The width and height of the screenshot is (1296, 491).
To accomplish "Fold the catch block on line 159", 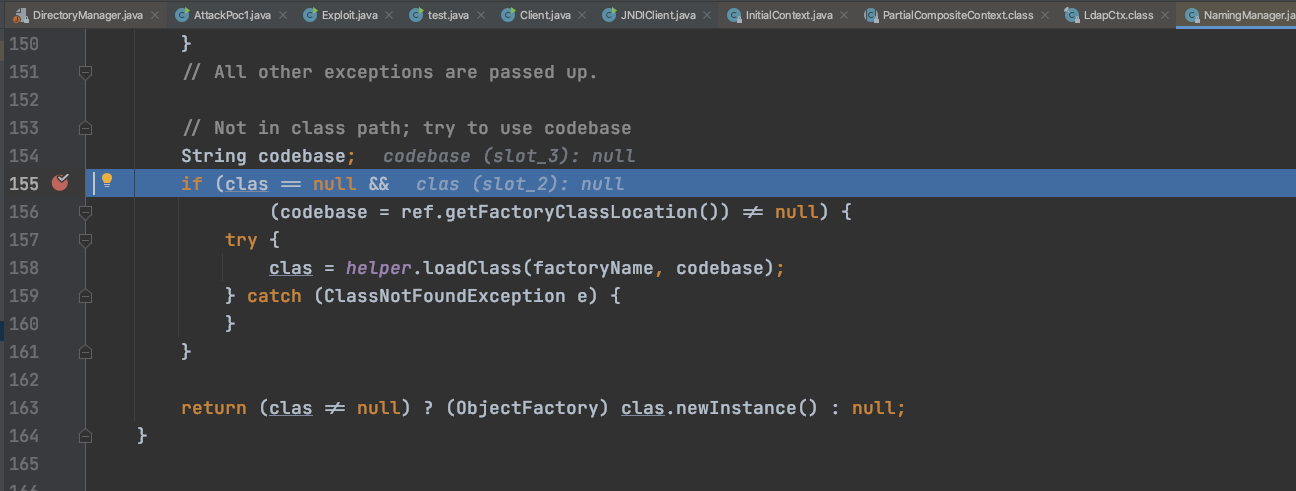I will pos(85,296).
